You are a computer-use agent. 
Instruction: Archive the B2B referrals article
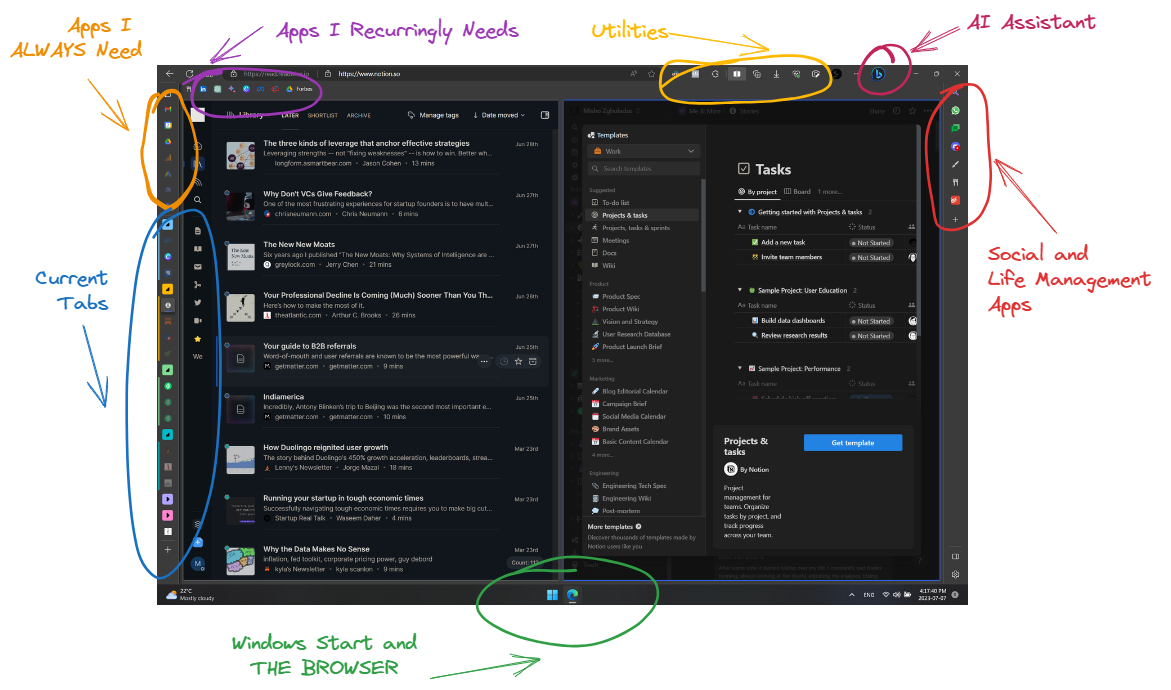coord(533,361)
